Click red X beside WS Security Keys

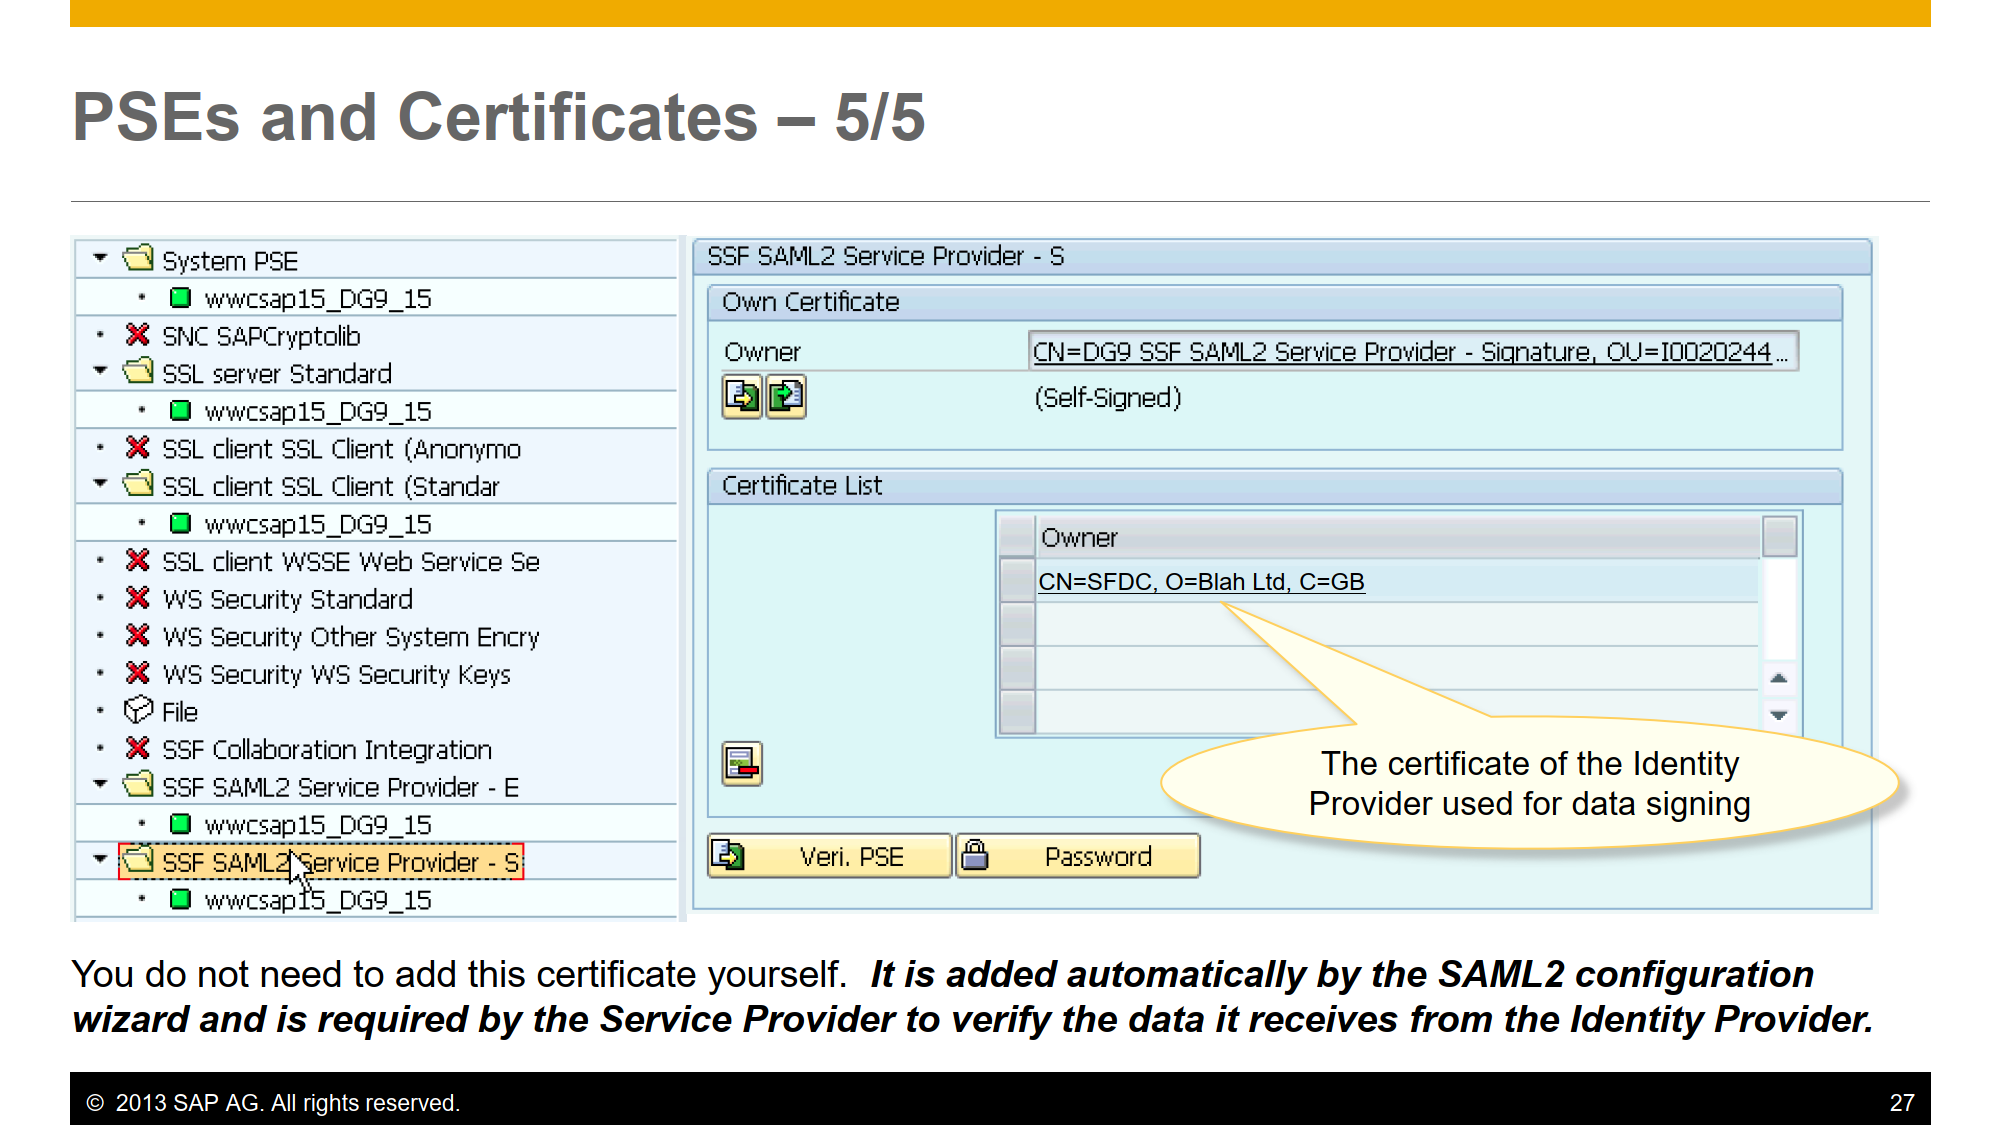point(138,672)
